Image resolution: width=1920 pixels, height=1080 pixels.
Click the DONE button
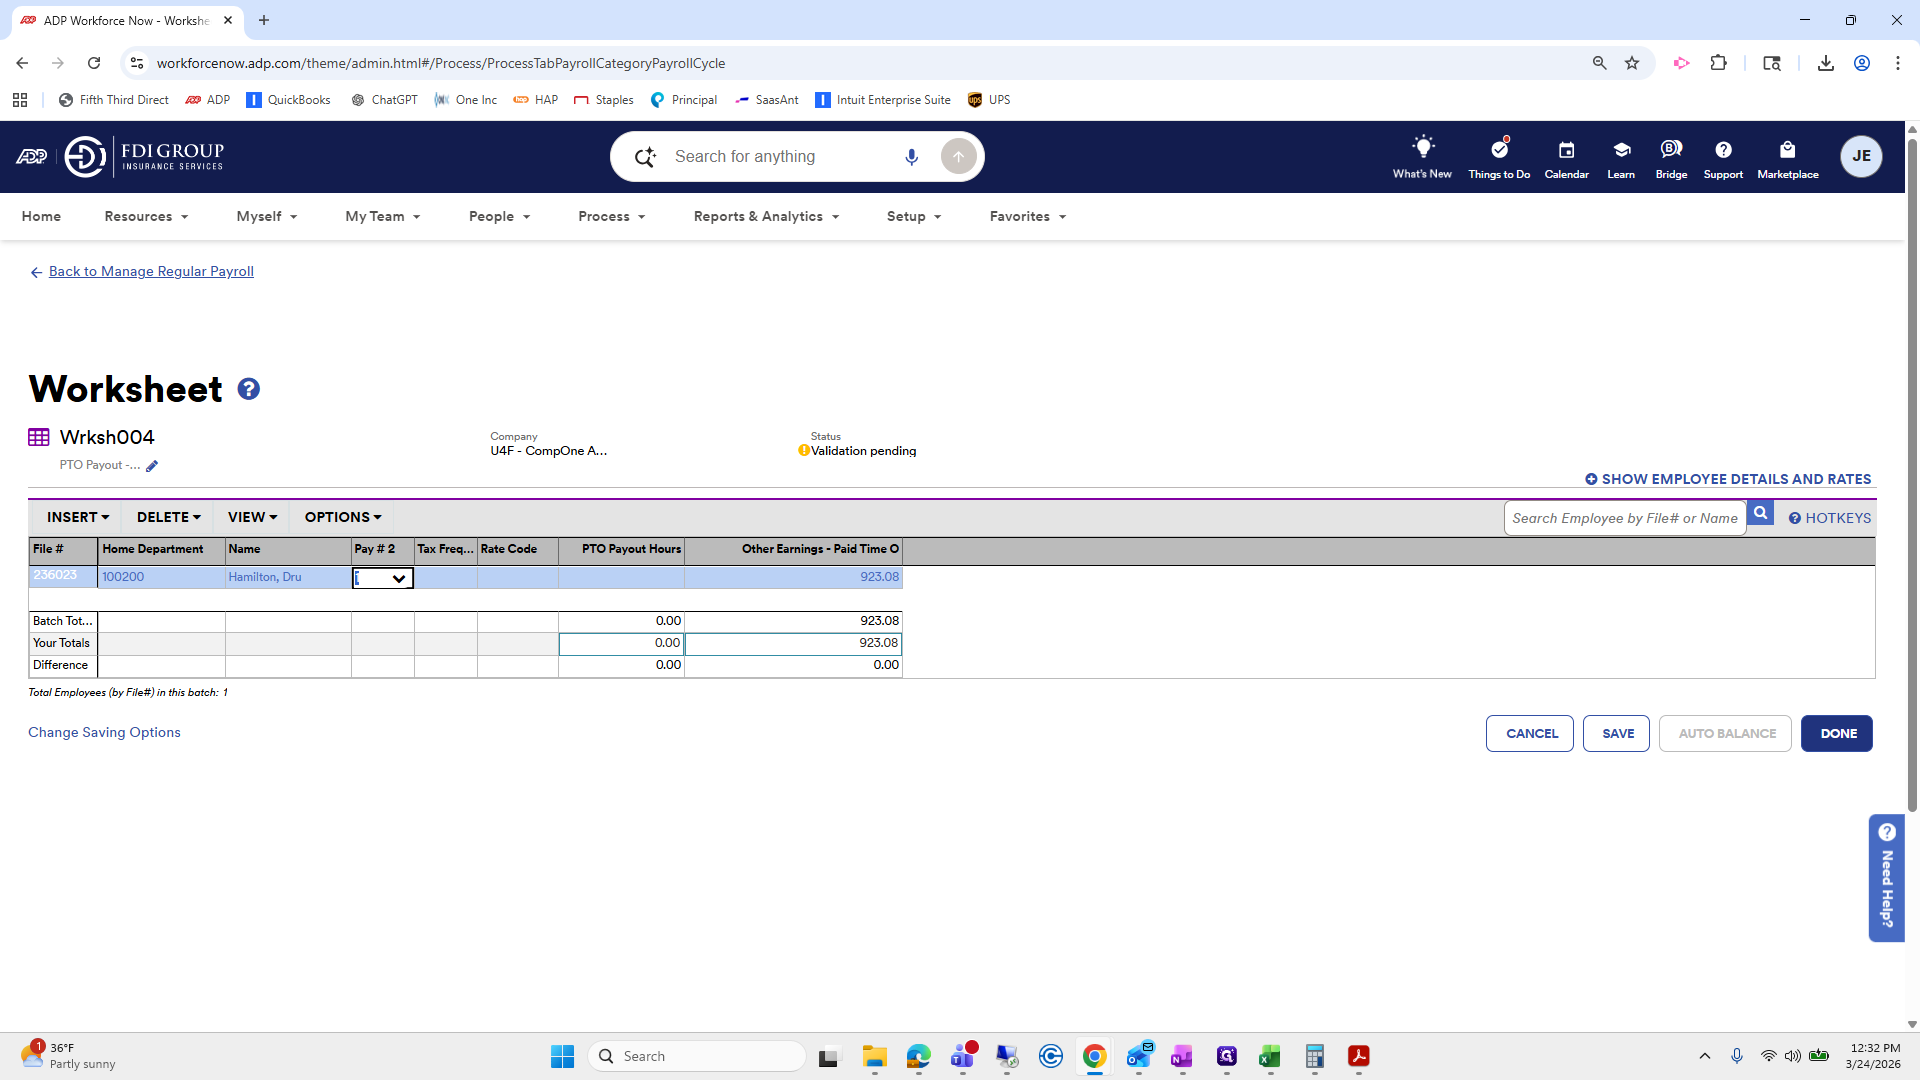[x=1837, y=734]
